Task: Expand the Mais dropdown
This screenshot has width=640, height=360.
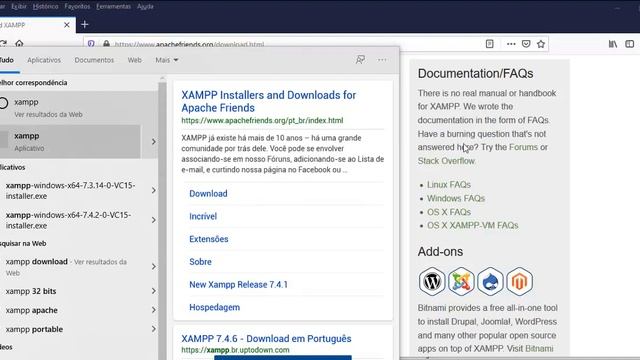Action: point(167,60)
